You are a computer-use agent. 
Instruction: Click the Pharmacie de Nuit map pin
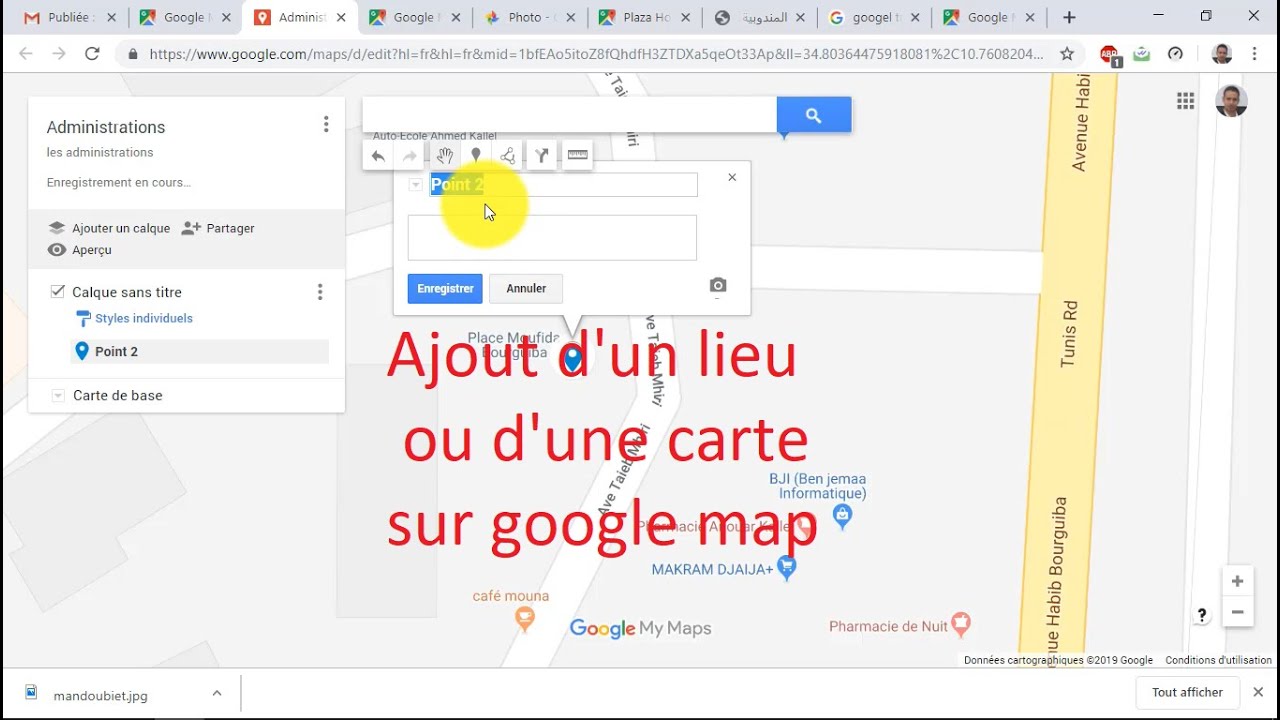[x=961, y=625]
